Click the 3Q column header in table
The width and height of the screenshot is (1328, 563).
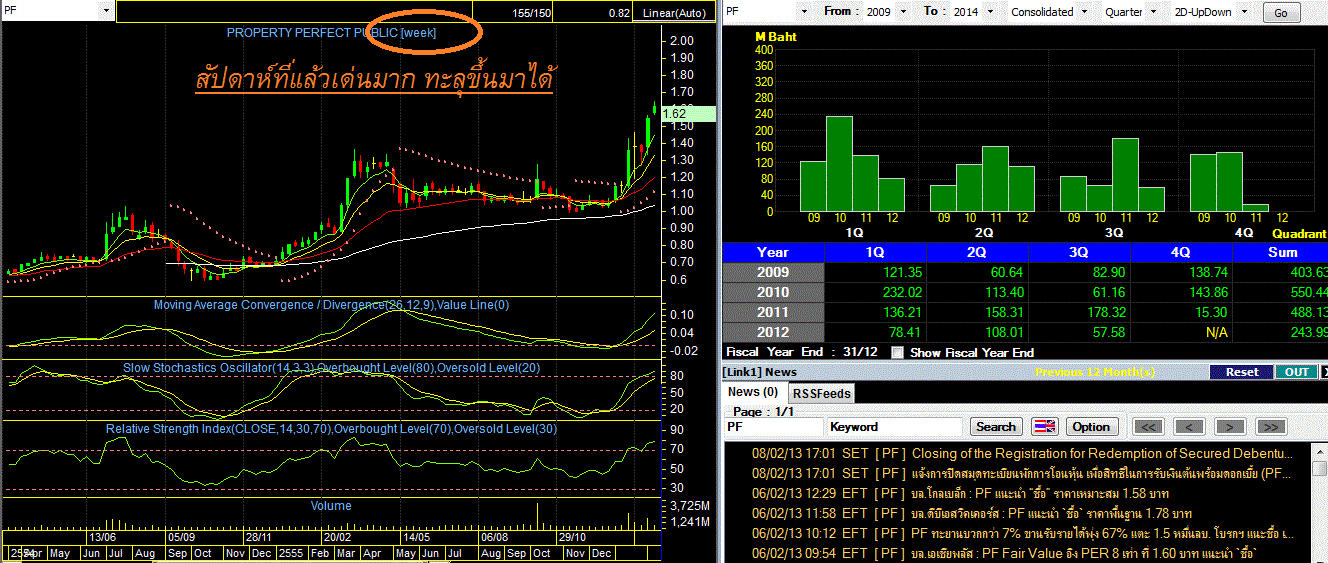(1079, 252)
